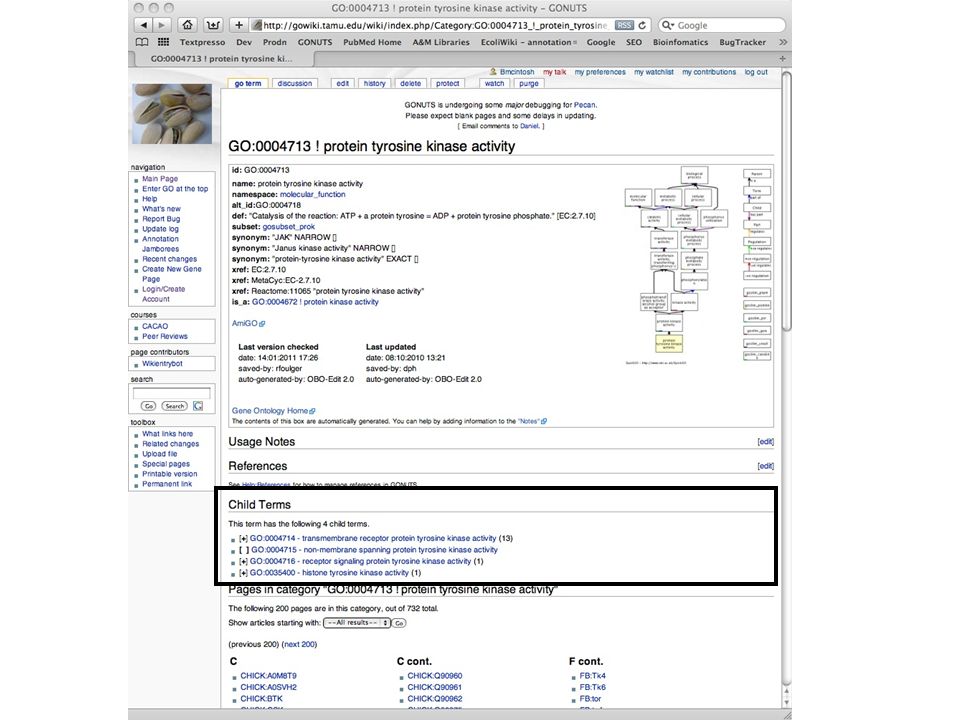Click the add bookmark plus button
This screenshot has width=960, height=720.
239,25
